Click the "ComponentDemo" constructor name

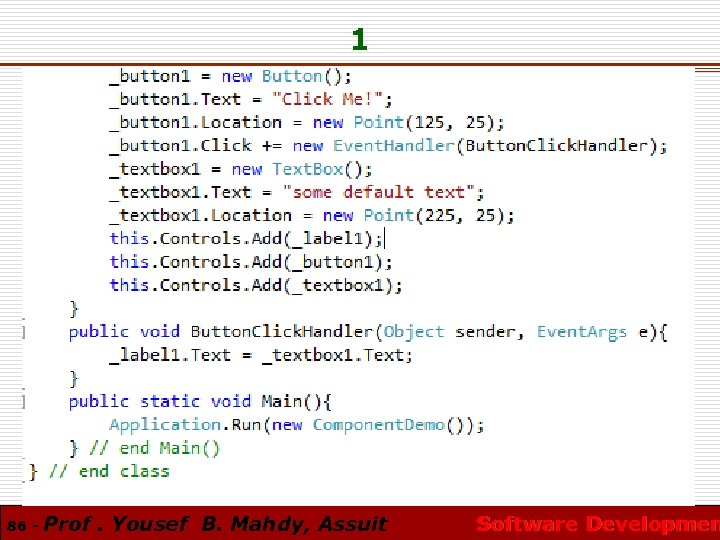(378, 425)
